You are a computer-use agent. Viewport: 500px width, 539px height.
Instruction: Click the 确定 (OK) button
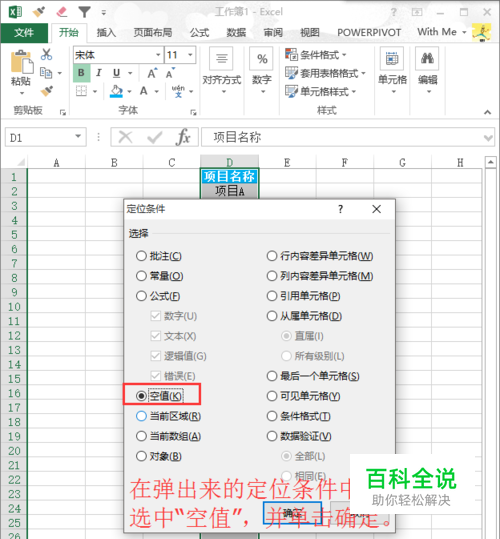292,513
